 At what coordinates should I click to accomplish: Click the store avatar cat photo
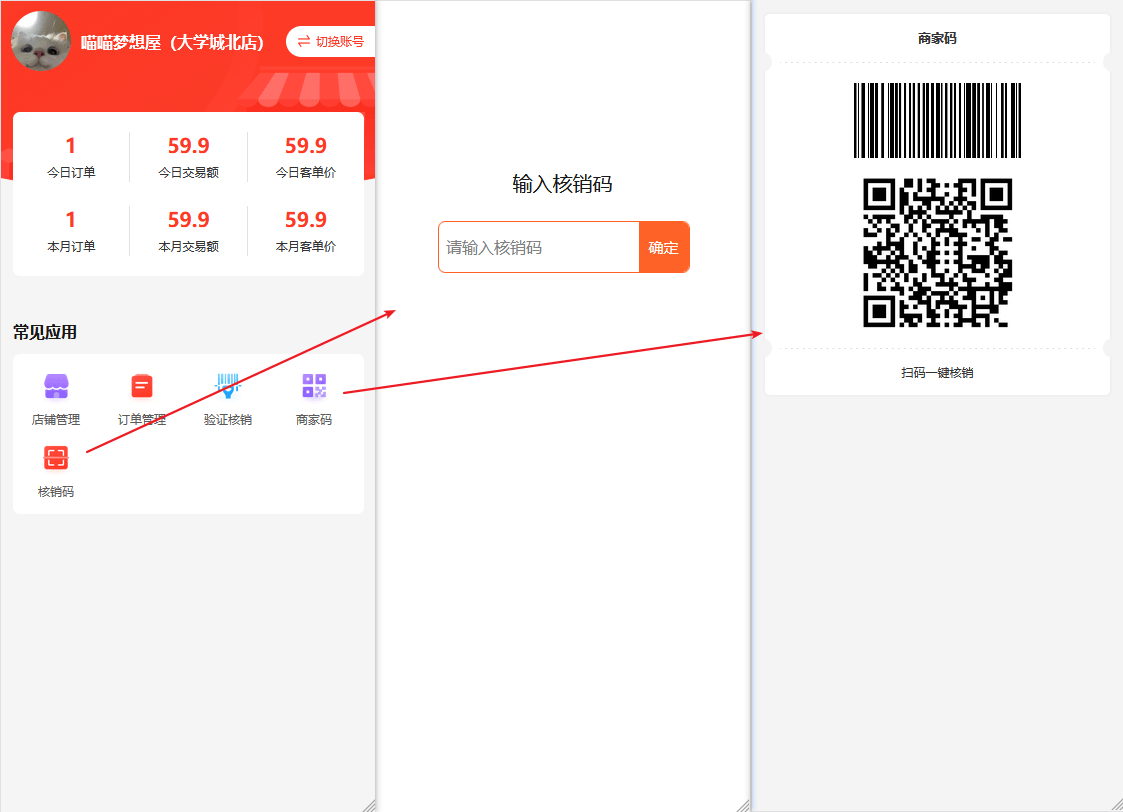click(41, 41)
